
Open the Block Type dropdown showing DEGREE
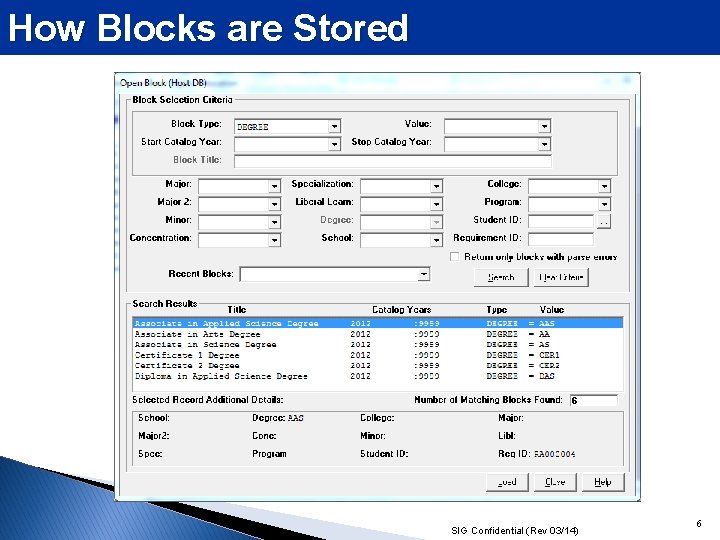[x=334, y=126]
